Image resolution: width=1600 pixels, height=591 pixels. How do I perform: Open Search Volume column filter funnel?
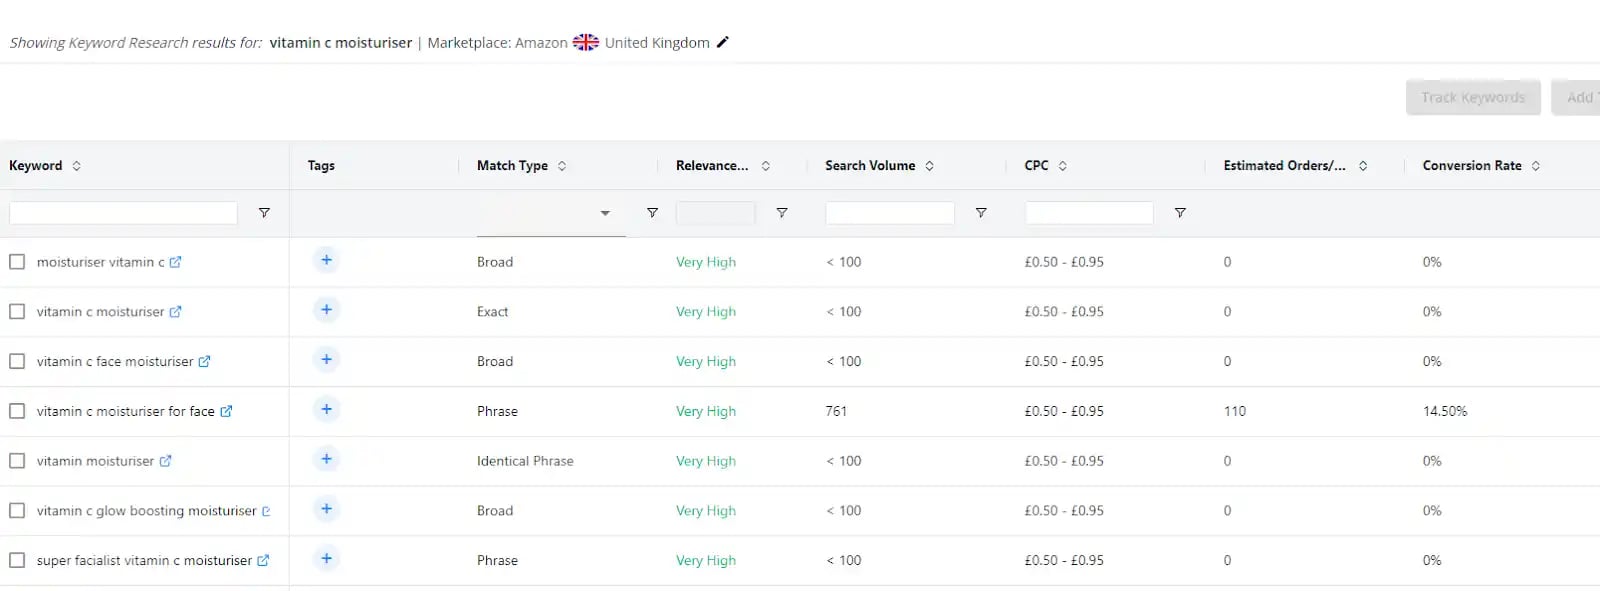click(x=981, y=213)
